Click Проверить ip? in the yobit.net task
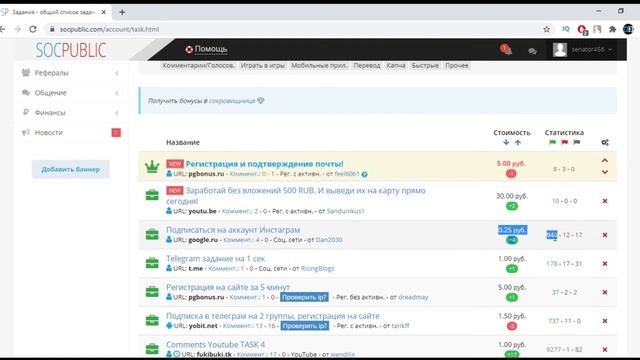This screenshot has height=360, width=640. (x=305, y=326)
